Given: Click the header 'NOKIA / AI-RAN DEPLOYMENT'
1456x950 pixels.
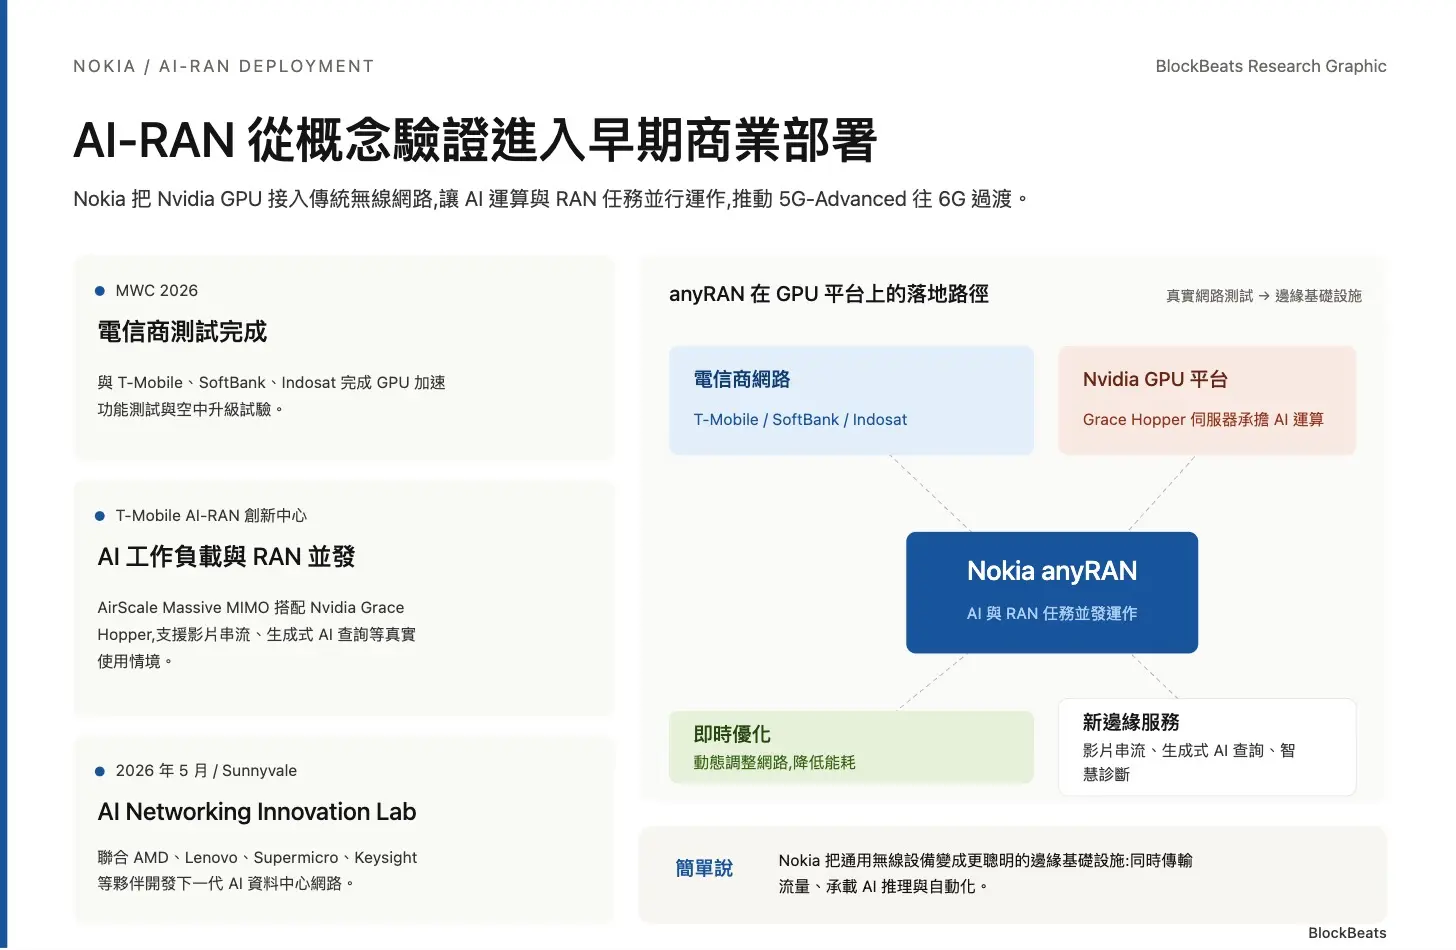Looking at the screenshot, I should point(224,66).
